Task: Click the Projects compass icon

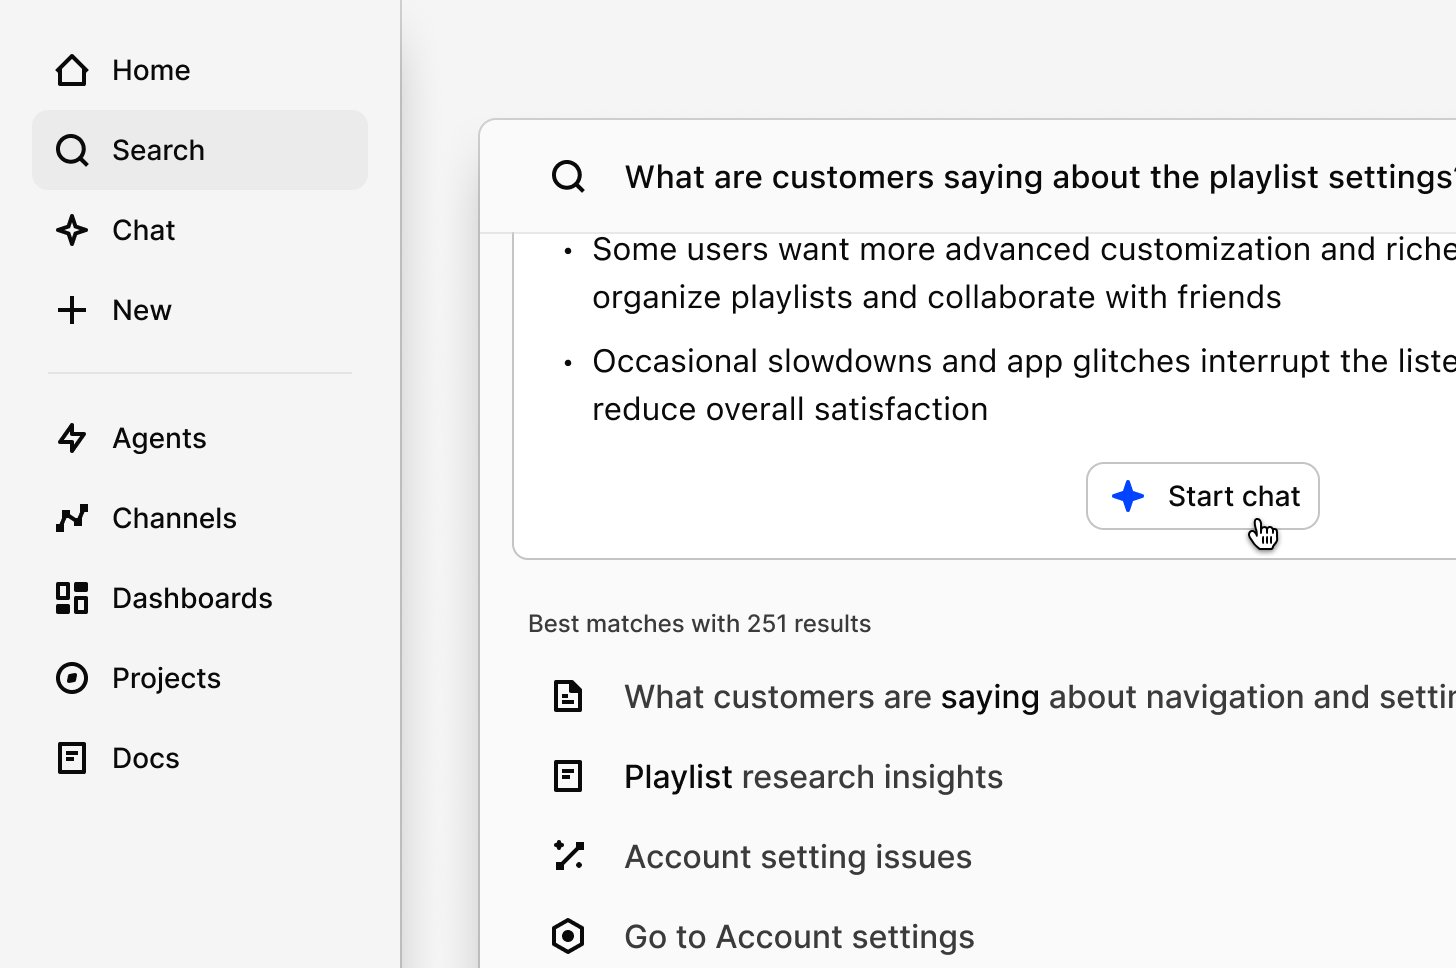Action: point(72,678)
